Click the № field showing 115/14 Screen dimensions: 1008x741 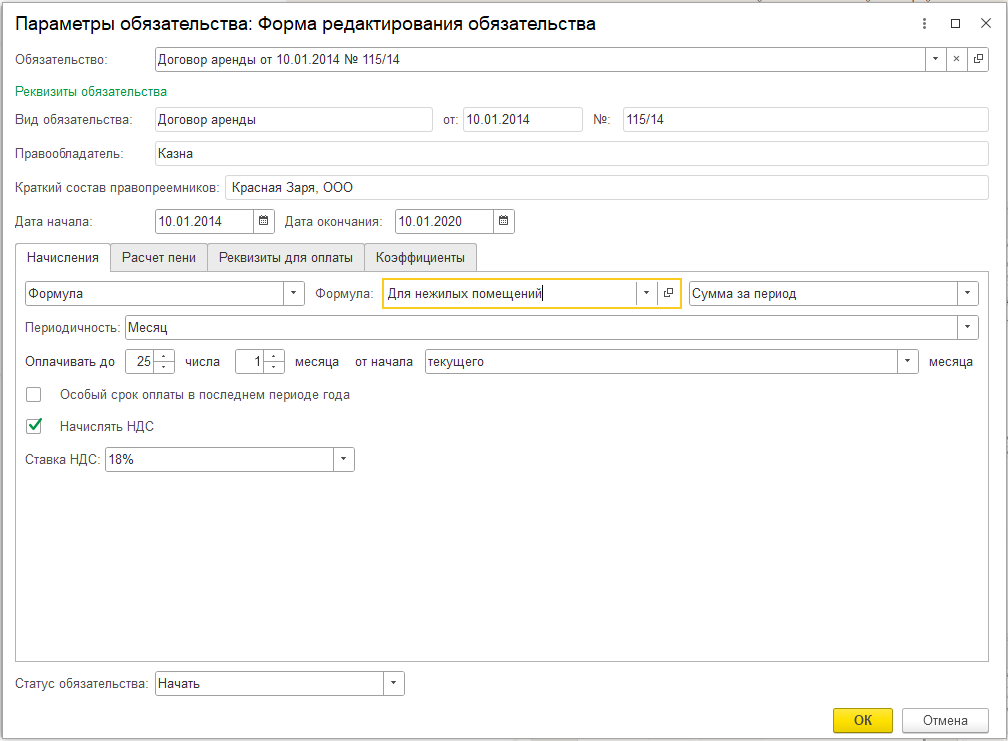(x=806, y=120)
